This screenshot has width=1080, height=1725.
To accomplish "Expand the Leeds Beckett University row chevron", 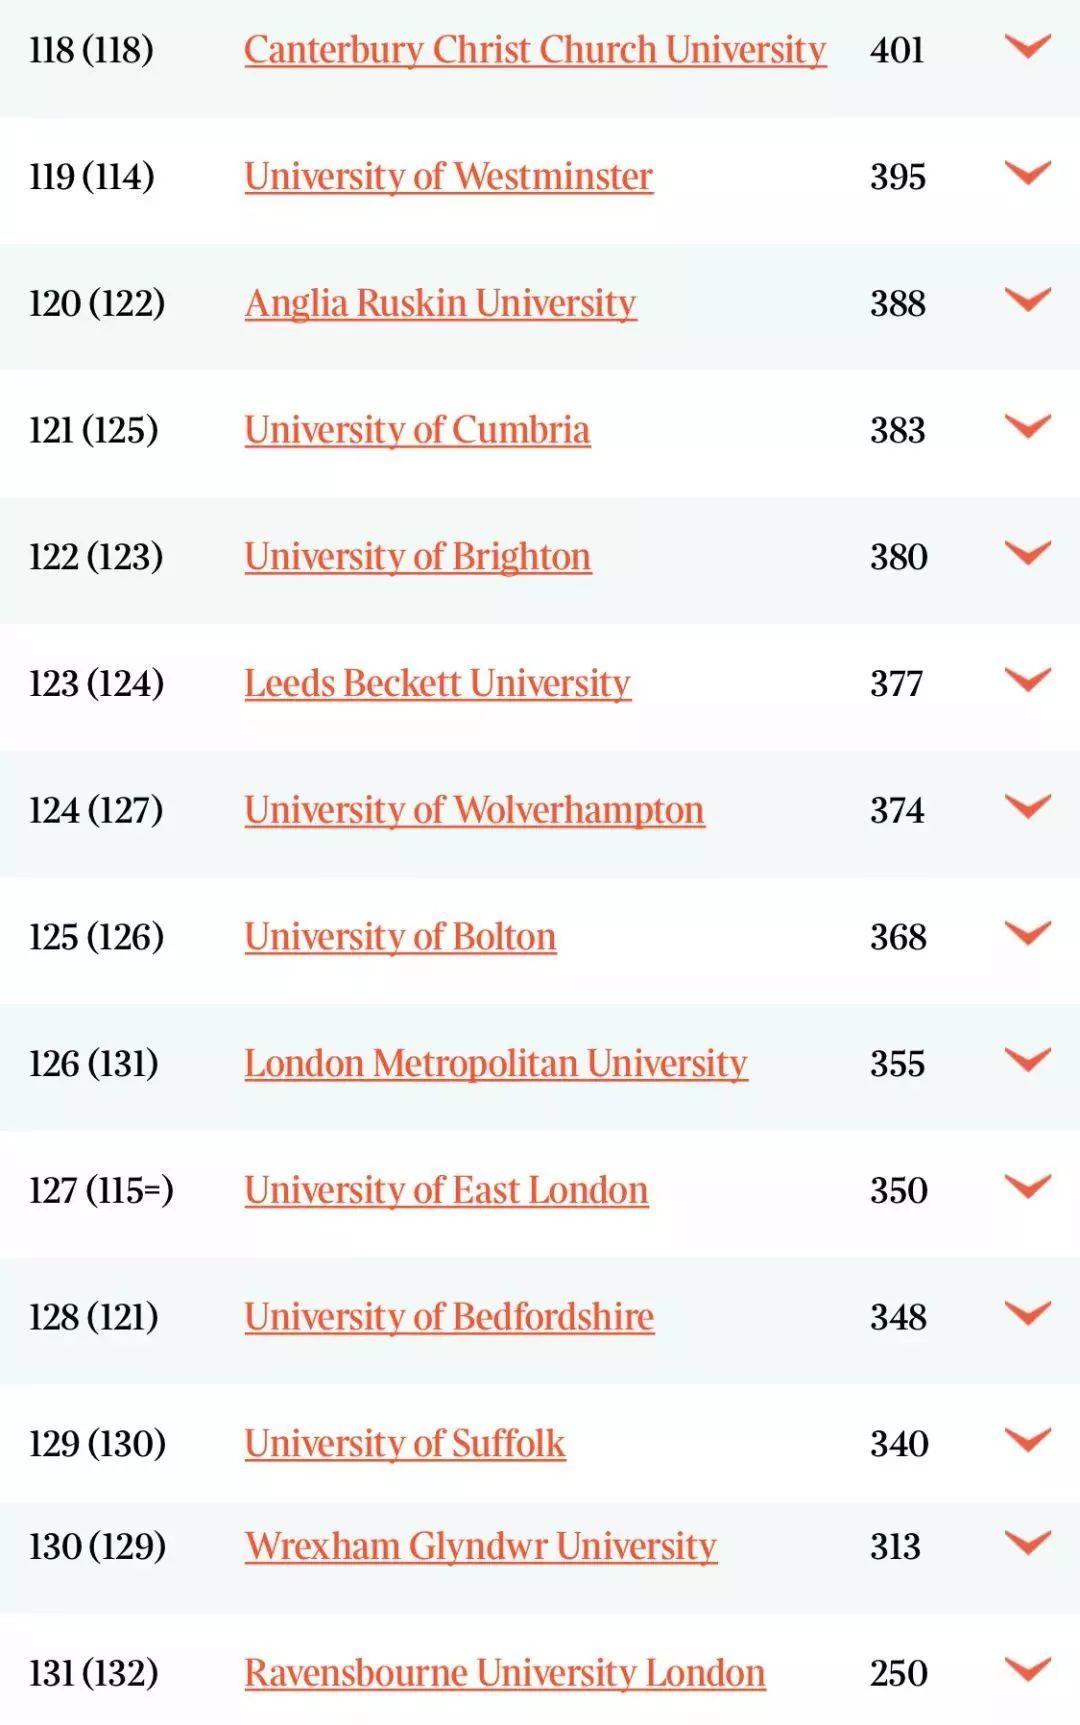I will point(1027,680).
